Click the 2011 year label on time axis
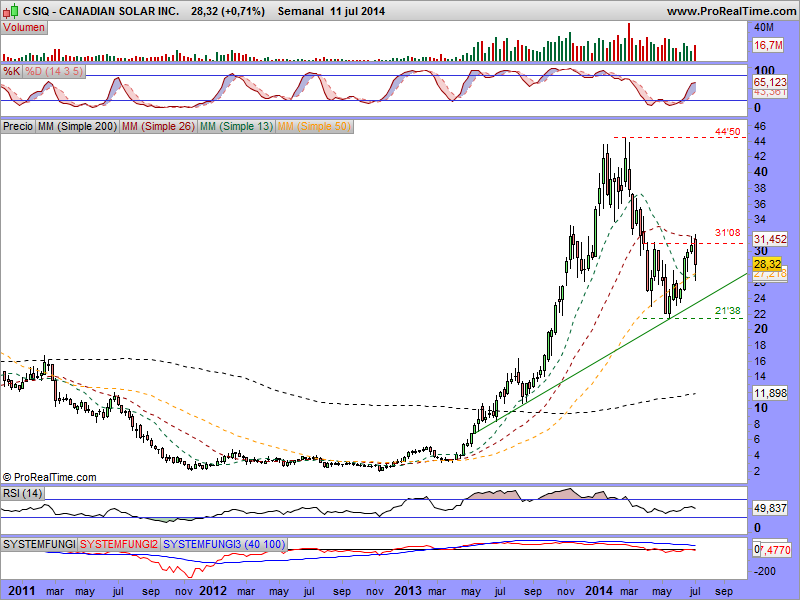This screenshot has width=800, height=600. (22, 591)
